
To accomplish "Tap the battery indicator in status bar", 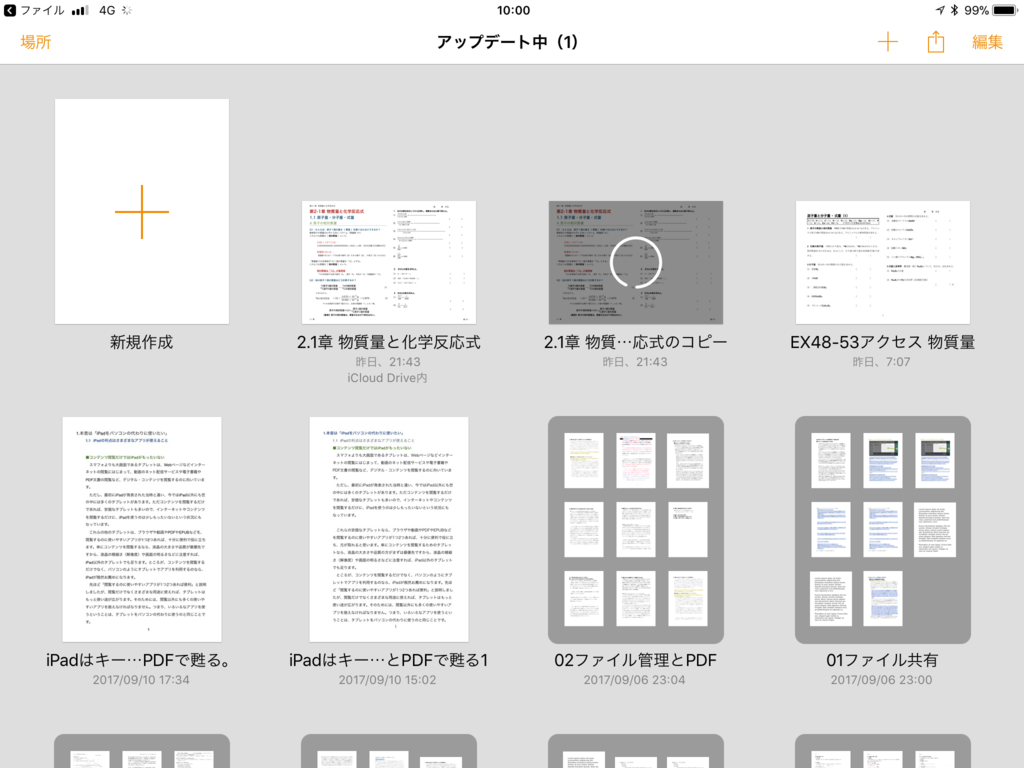I will click(1005, 10).
